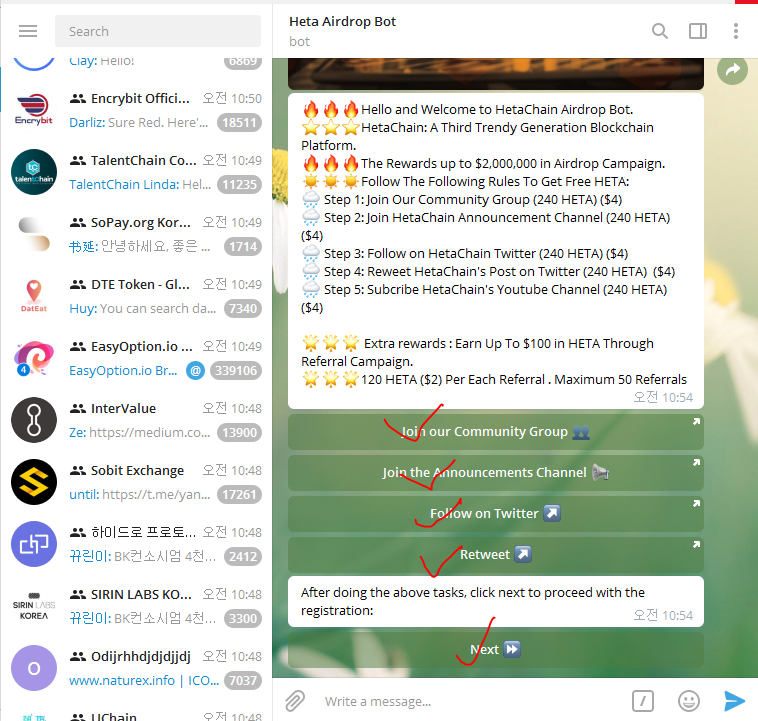Open the 하이드로 프로토콜 chat
This screenshot has width=758, height=721.
click(x=136, y=544)
